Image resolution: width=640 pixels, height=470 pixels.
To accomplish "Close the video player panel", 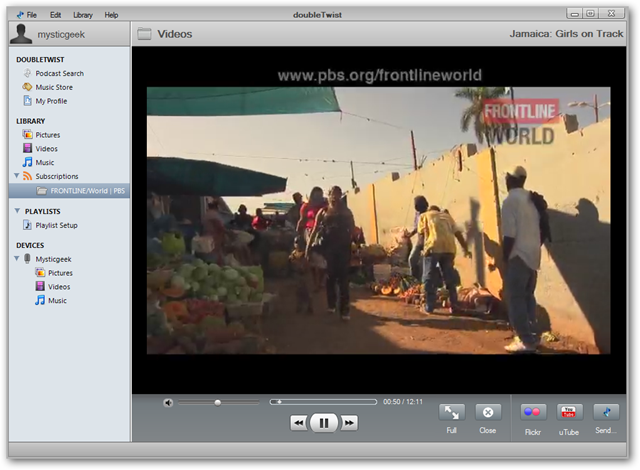I will pyautogui.click(x=488, y=413).
